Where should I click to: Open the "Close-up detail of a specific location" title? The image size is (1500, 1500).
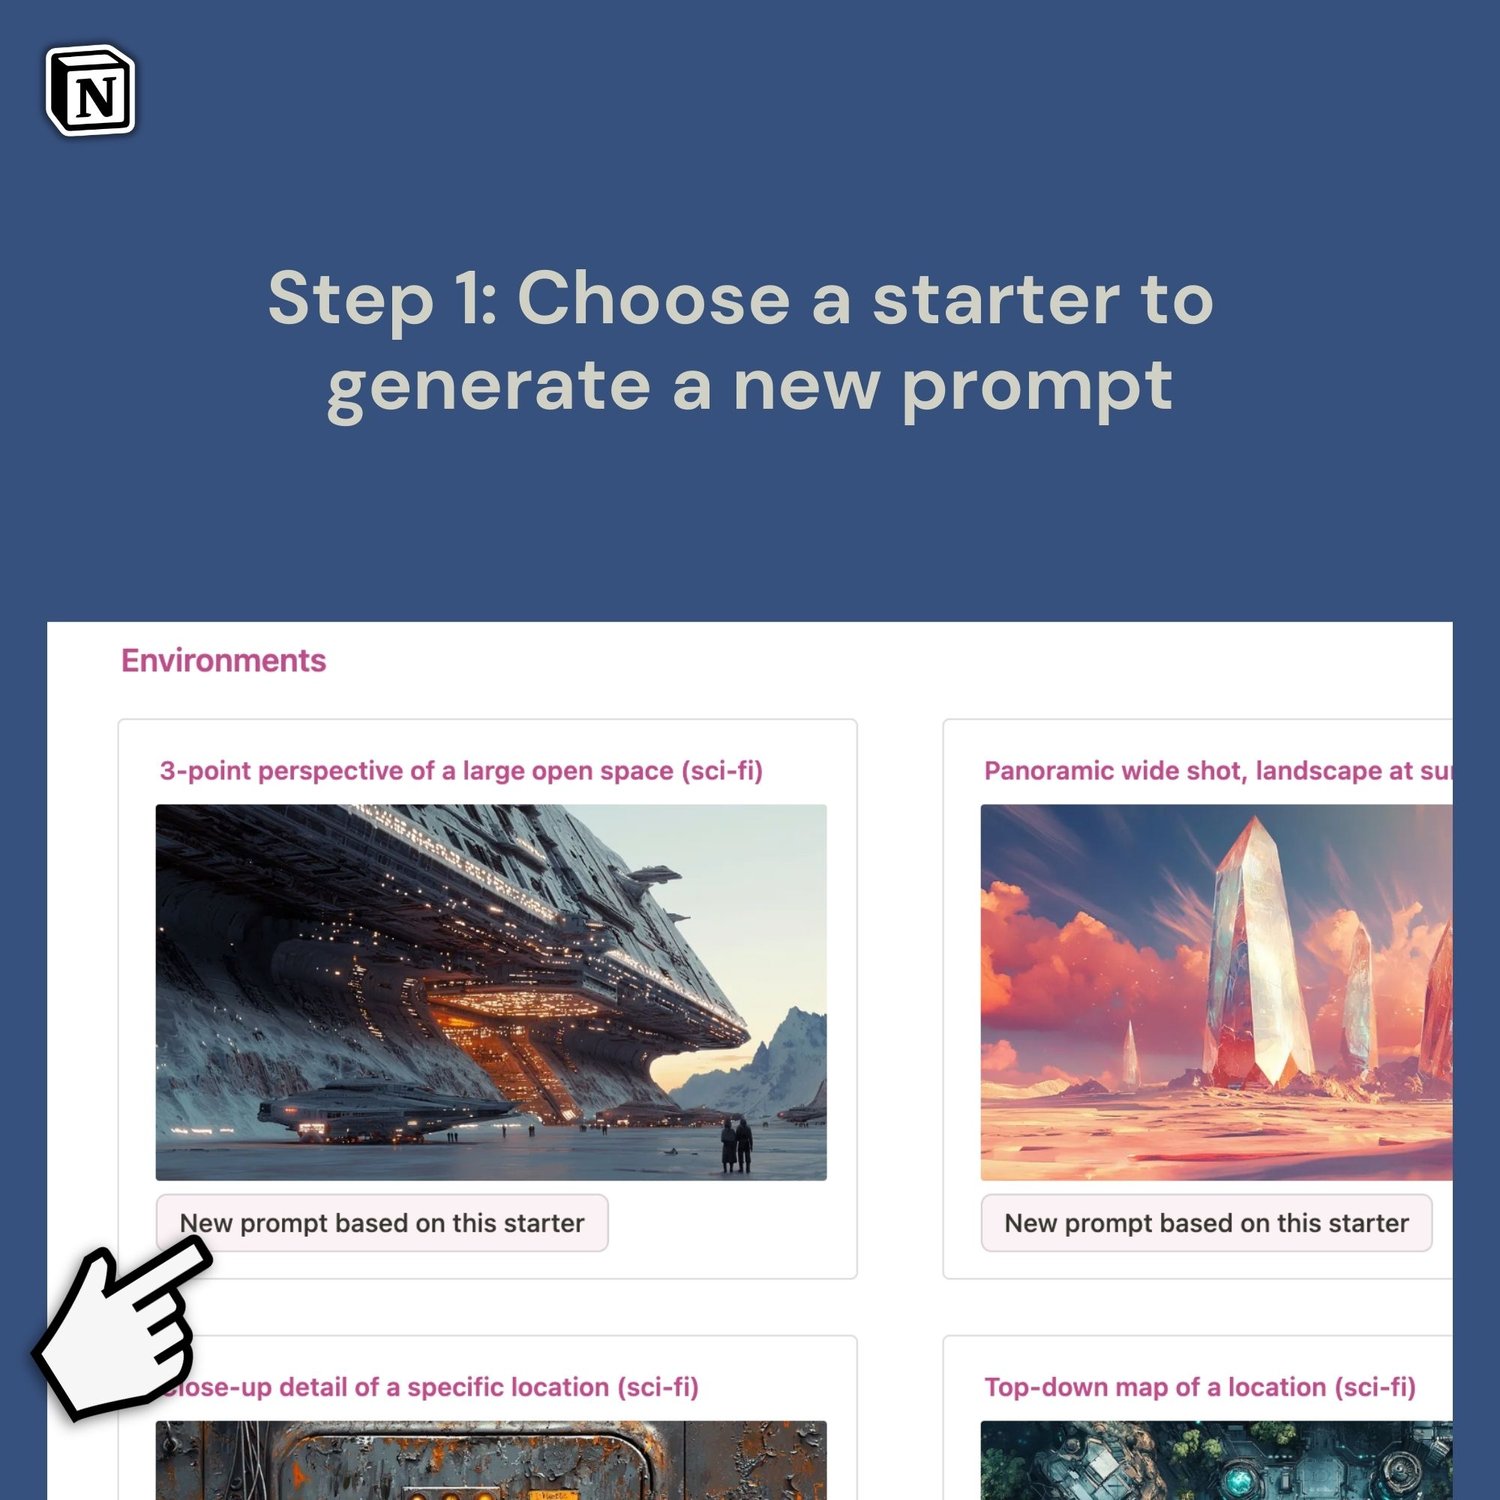click(x=430, y=1387)
